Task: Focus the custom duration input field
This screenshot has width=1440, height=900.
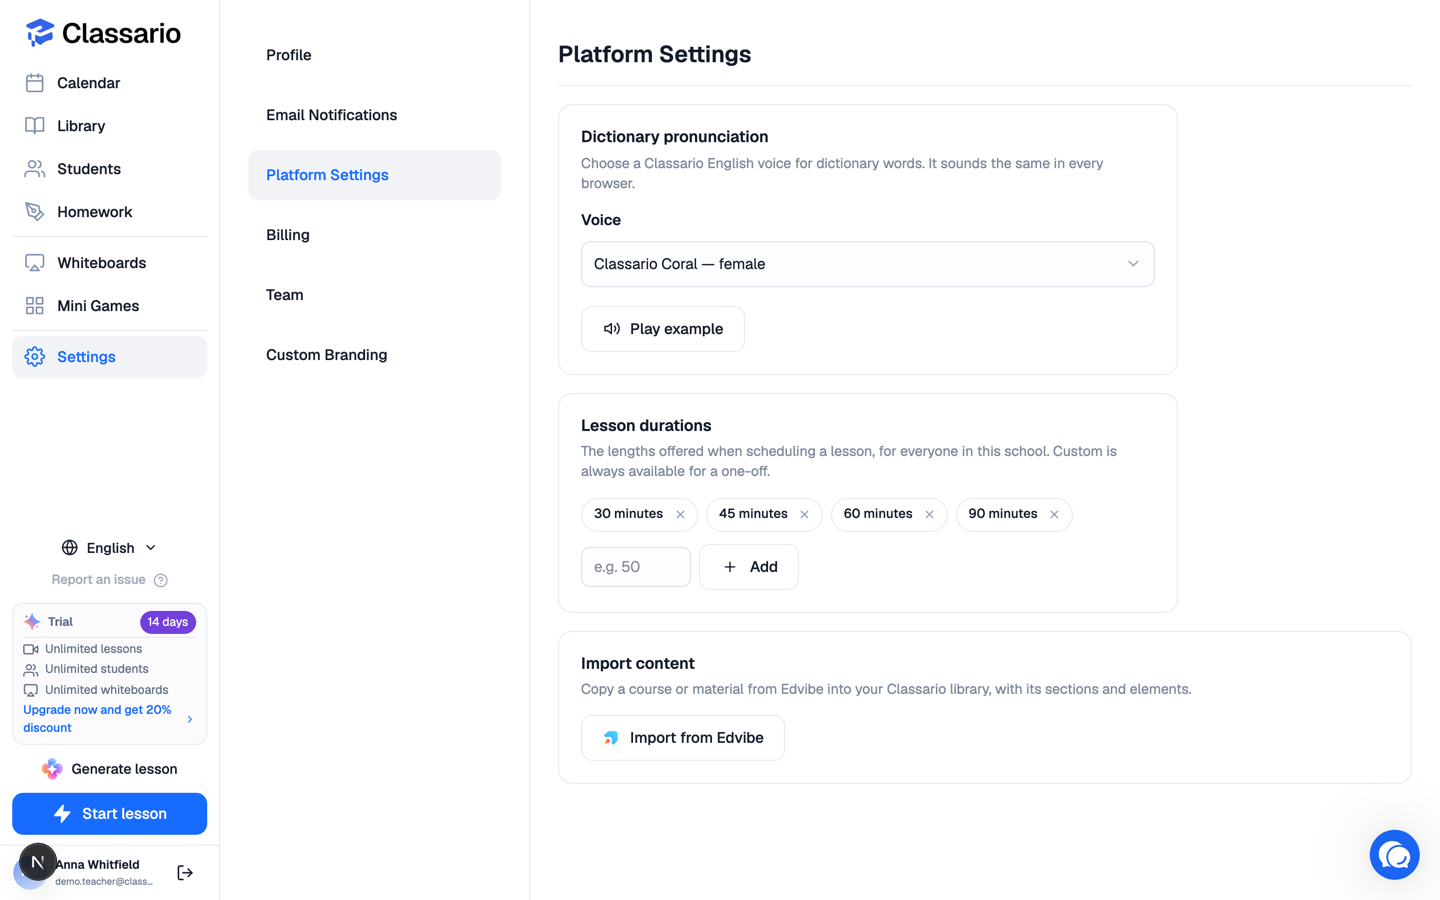Action: [635, 567]
